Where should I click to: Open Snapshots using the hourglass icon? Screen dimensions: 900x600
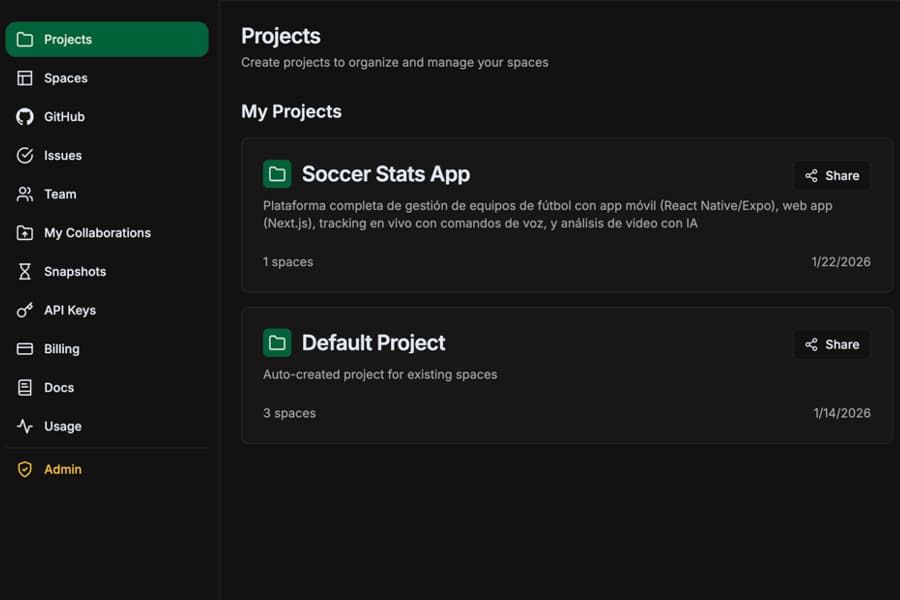tap(25, 271)
